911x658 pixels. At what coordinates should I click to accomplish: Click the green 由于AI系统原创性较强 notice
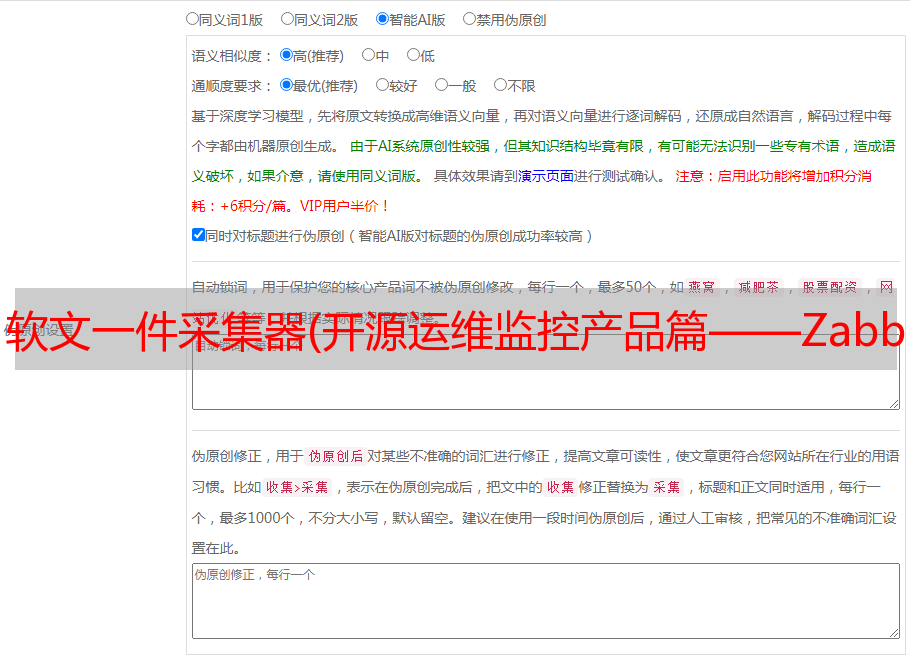[543, 161]
